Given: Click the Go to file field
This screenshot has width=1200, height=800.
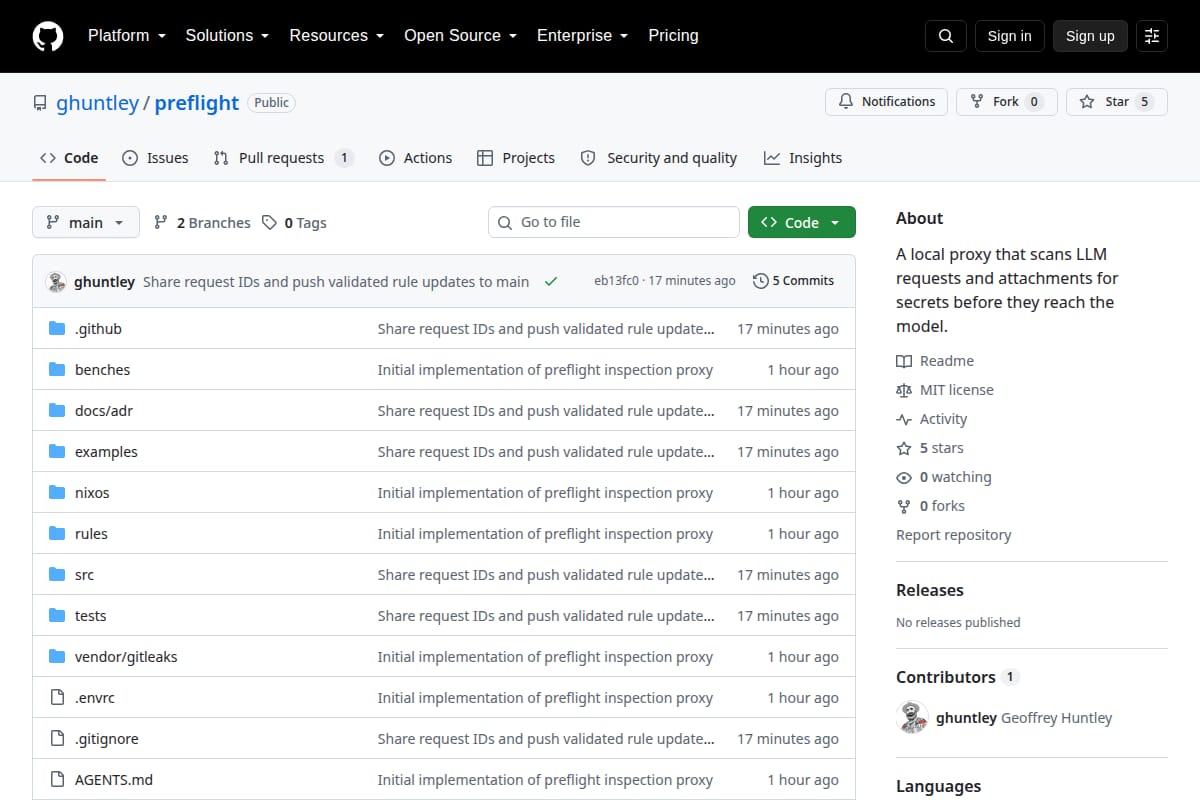Looking at the screenshot, I should tap(614, 222).
